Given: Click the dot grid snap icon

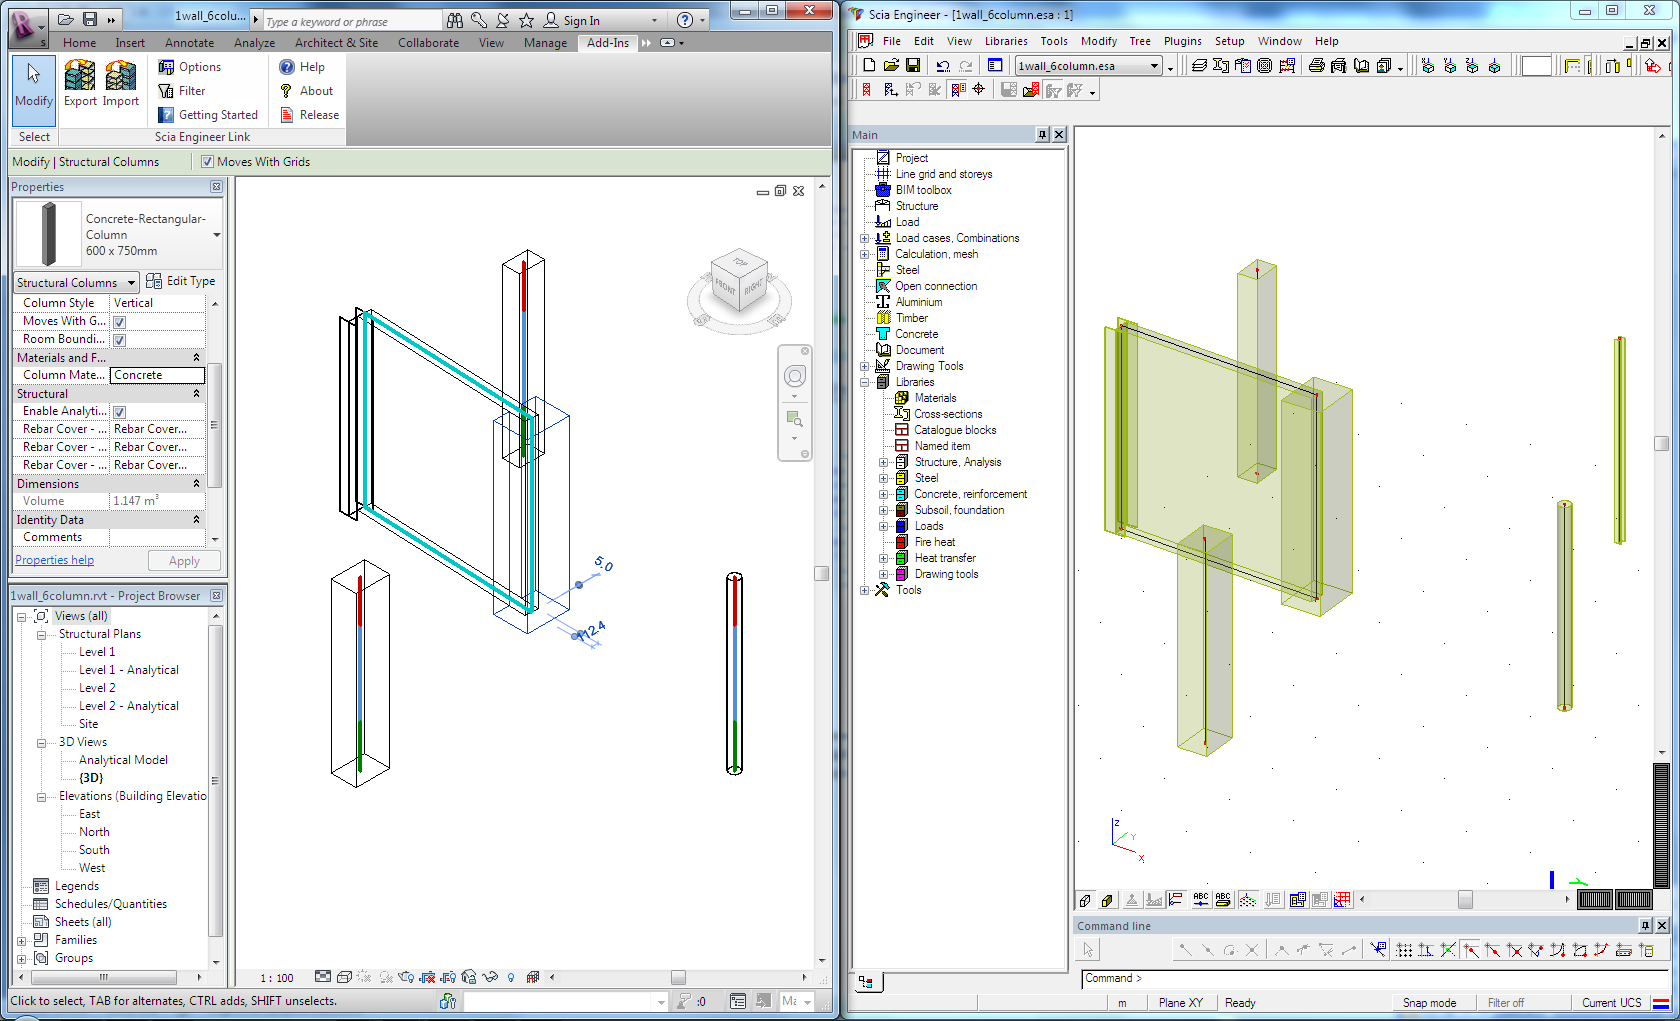Looking at the screenshot, I should coord(1404,950).
